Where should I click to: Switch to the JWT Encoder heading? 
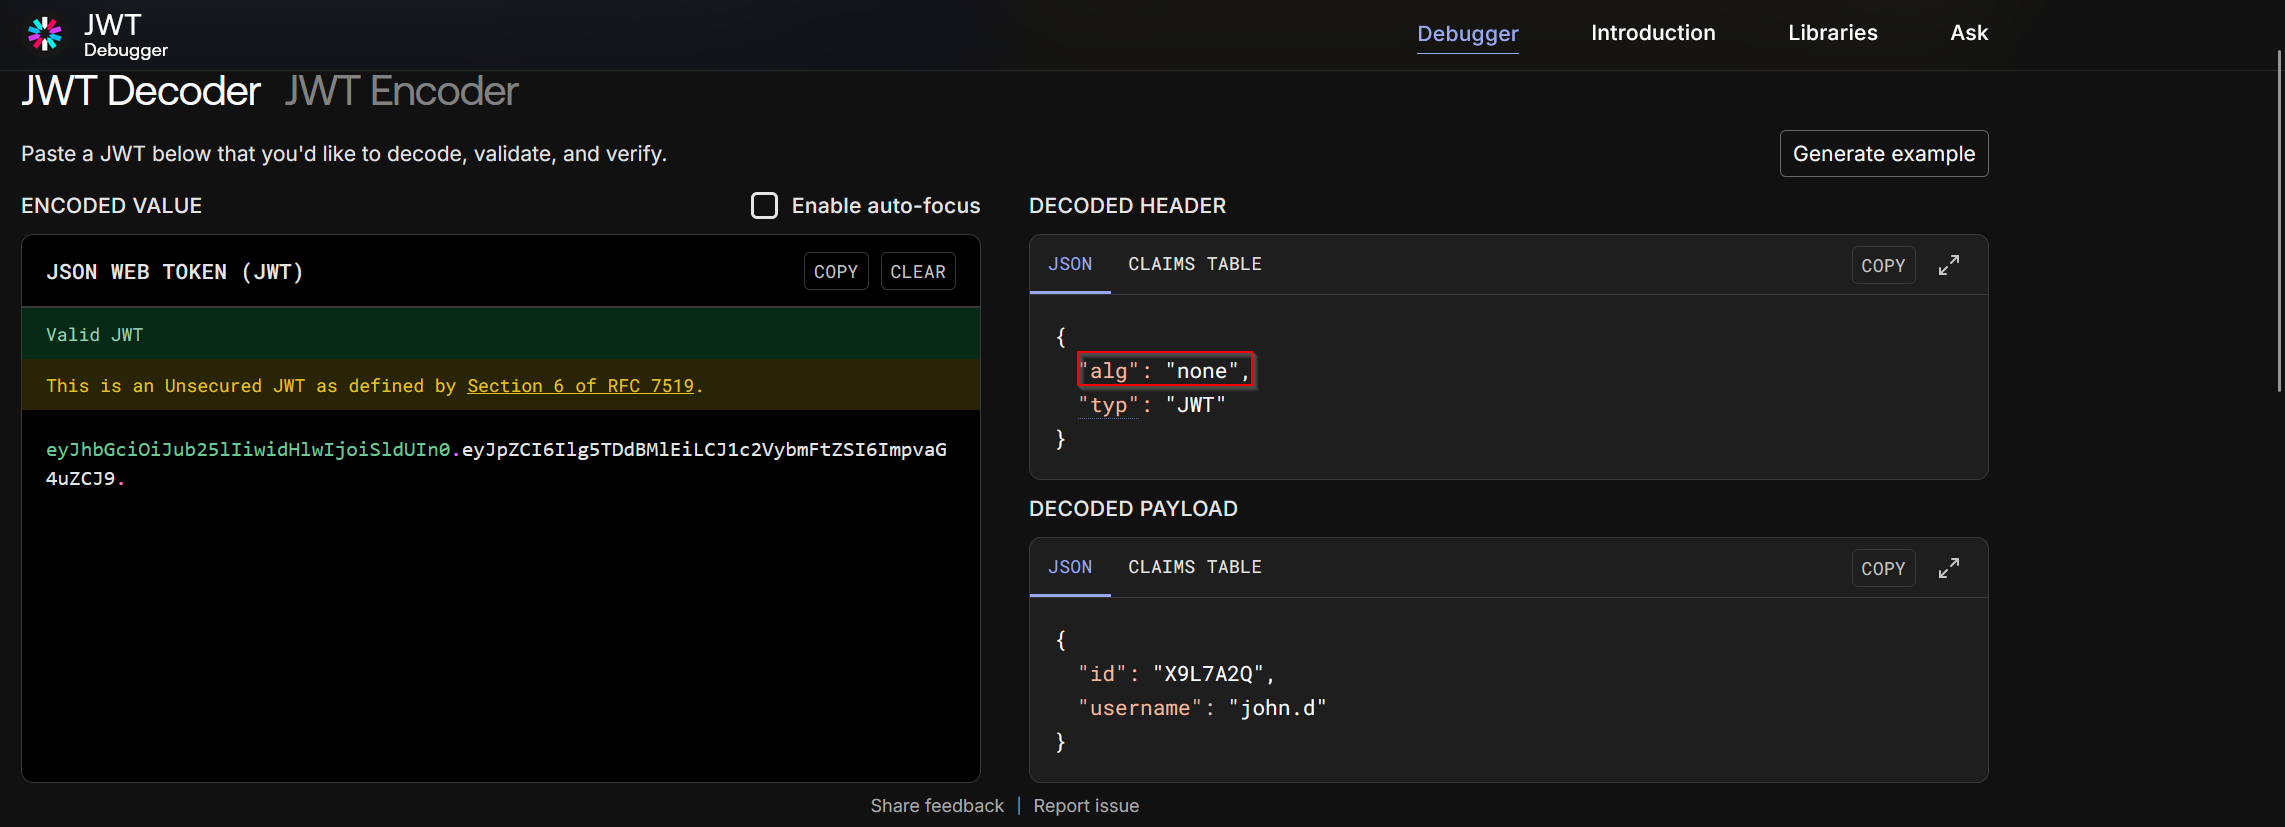[x=401, y=91]
